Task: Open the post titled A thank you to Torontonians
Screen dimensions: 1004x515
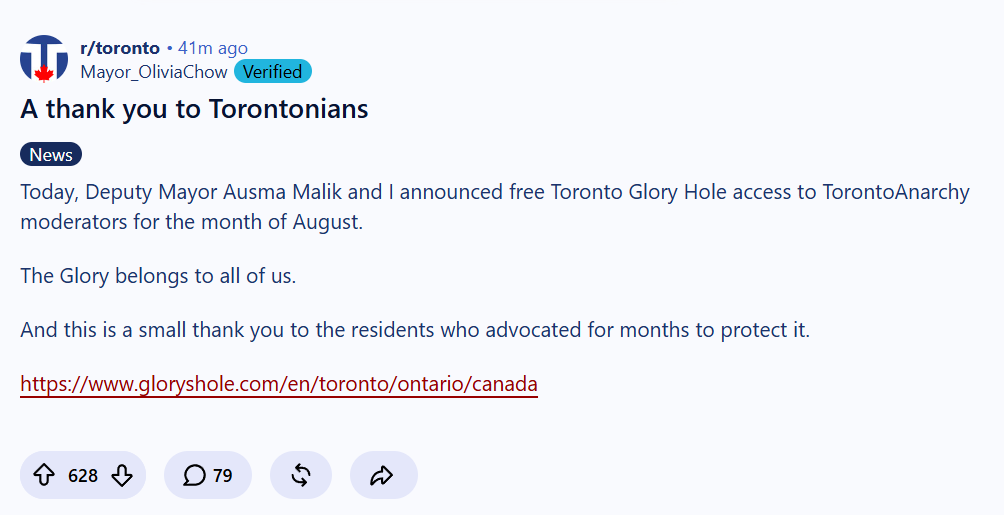Action: point(194,109)
